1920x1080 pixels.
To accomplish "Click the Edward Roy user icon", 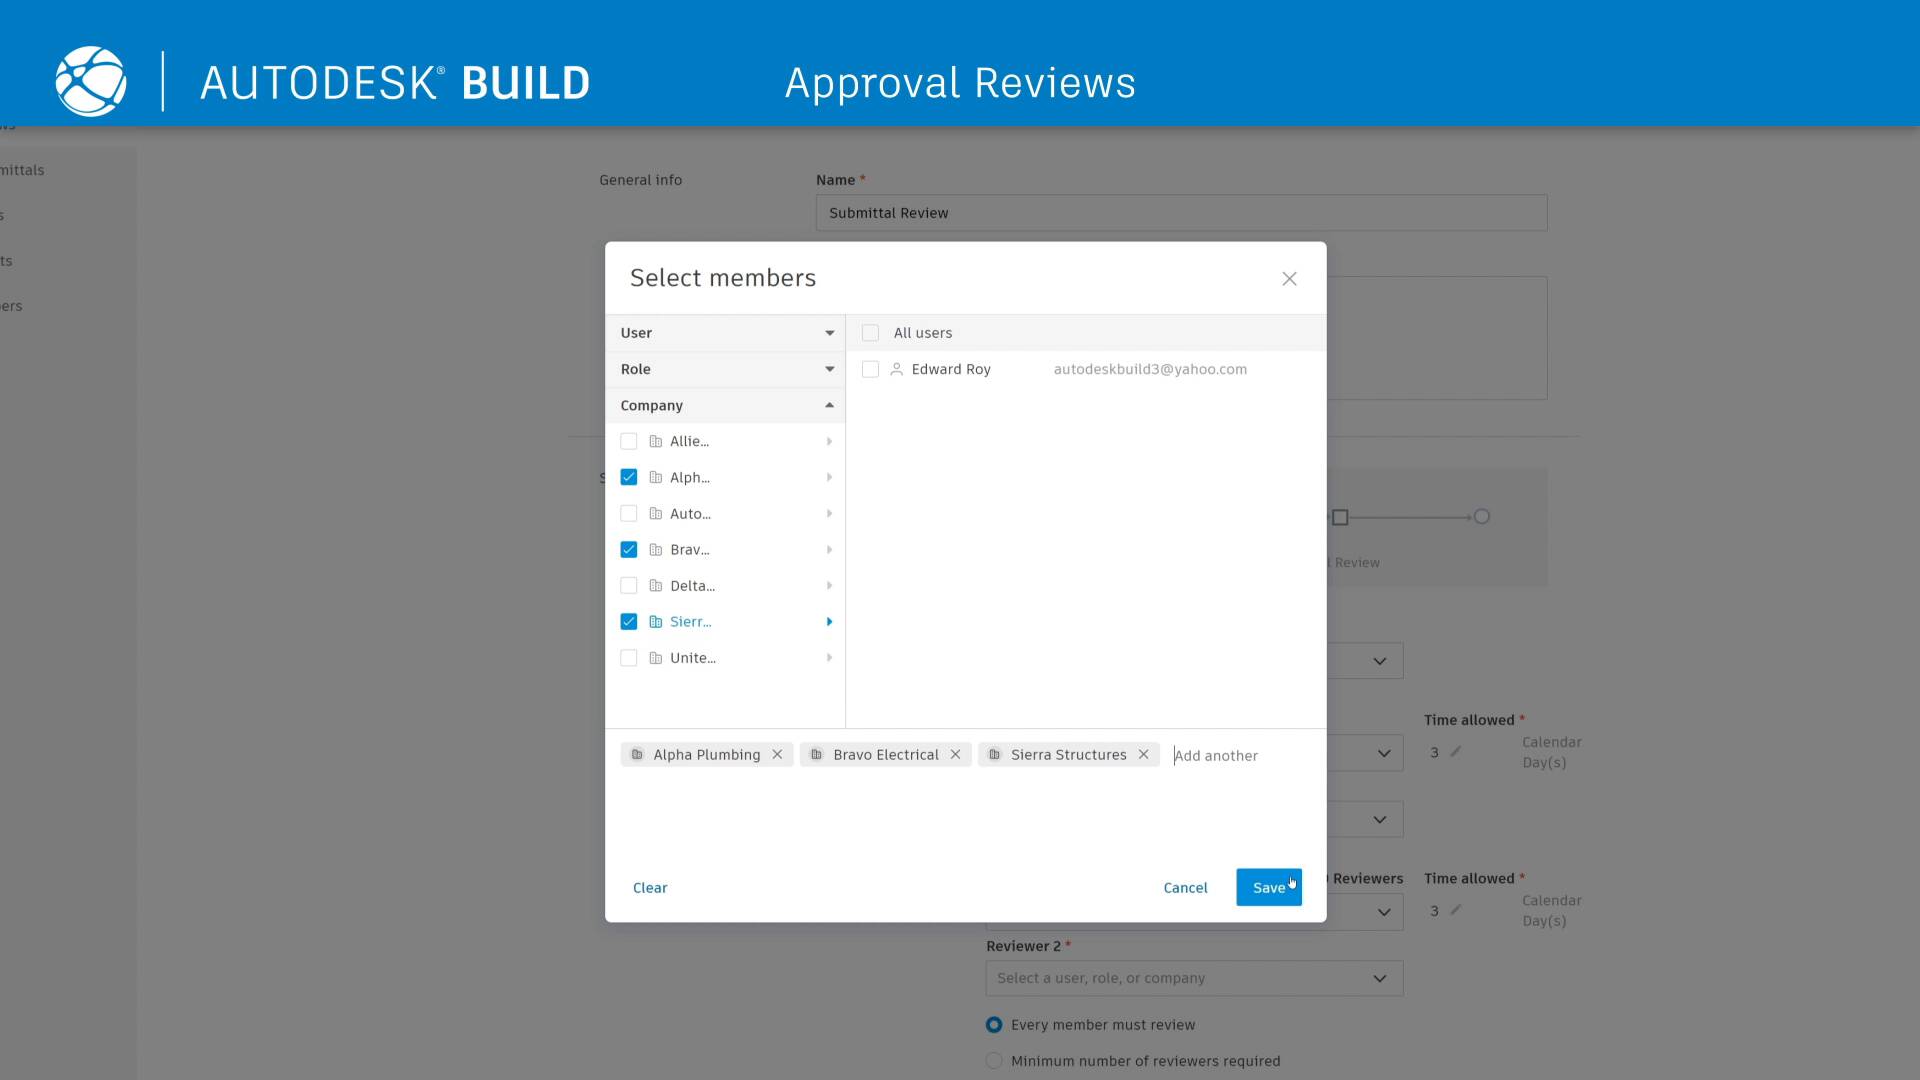I will (x=896, y=369).
